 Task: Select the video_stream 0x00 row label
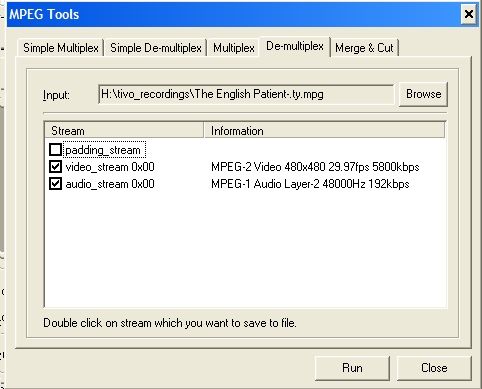click(x=110, y=167)
